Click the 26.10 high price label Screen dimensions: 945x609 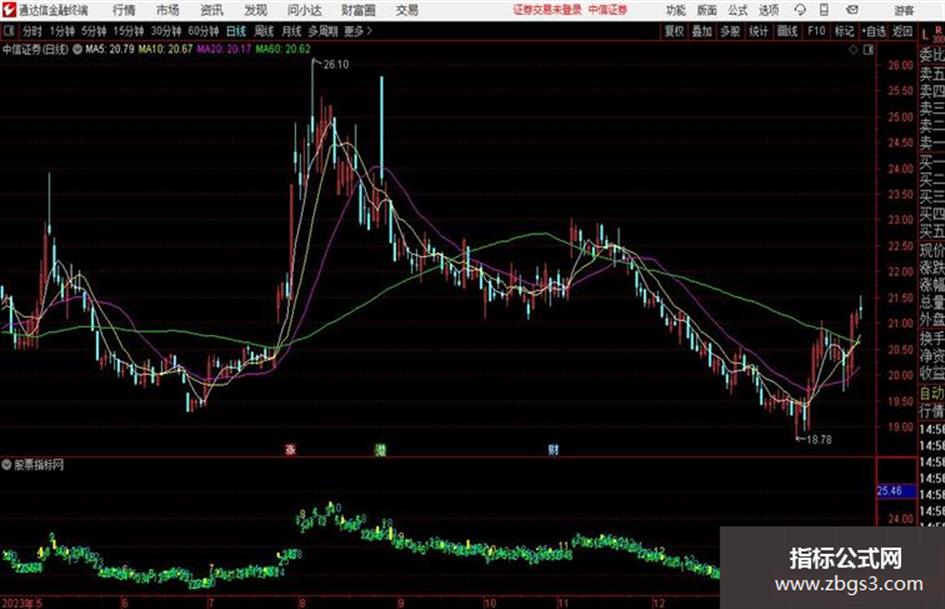(x=336, y=65)
